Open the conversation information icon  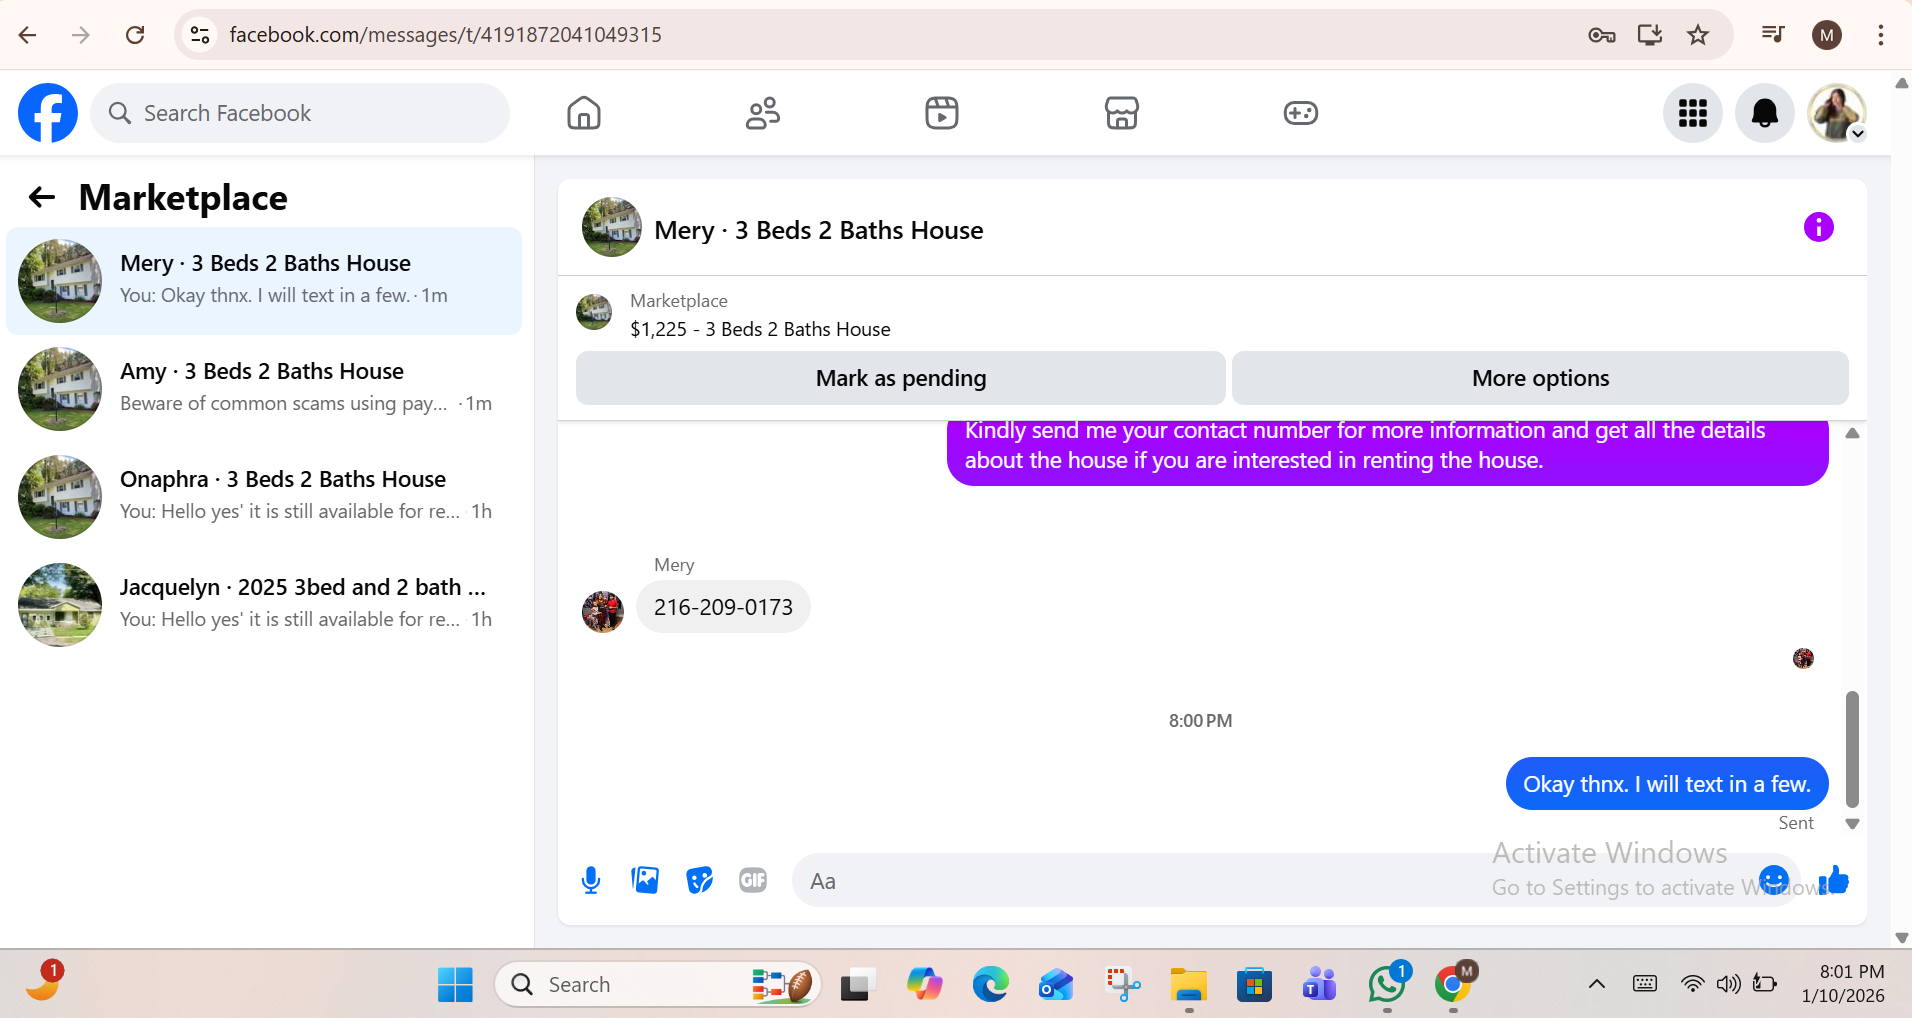pyautogui.click(x=1819, y=227)
